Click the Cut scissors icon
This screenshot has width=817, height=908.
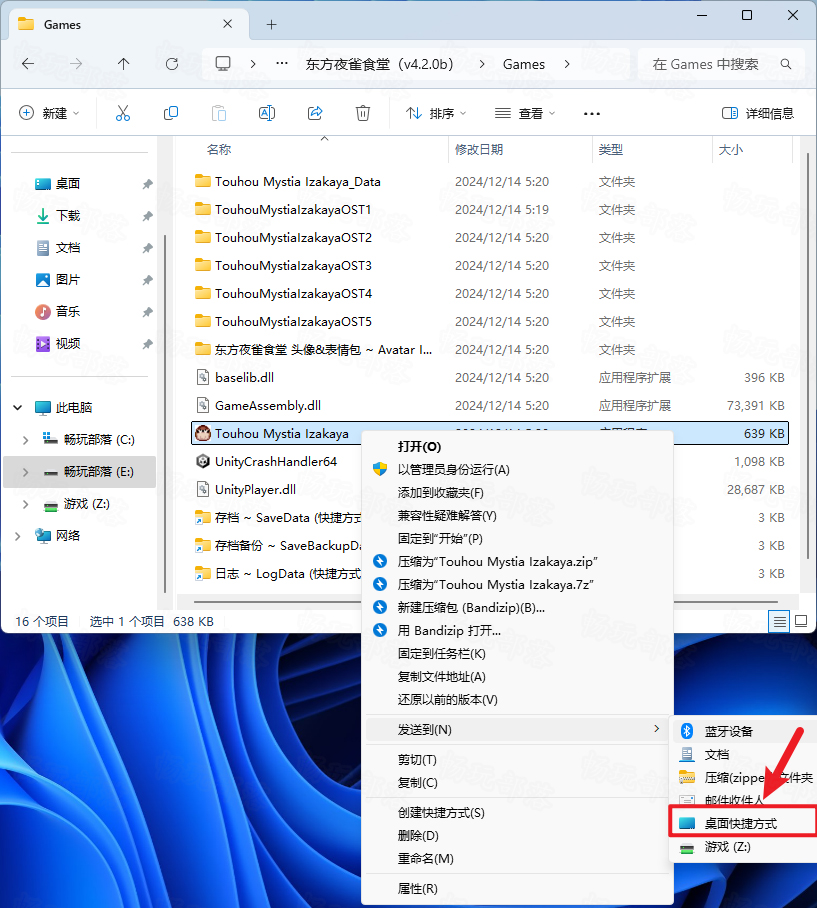pyautogui.click(x=123, y=114)
